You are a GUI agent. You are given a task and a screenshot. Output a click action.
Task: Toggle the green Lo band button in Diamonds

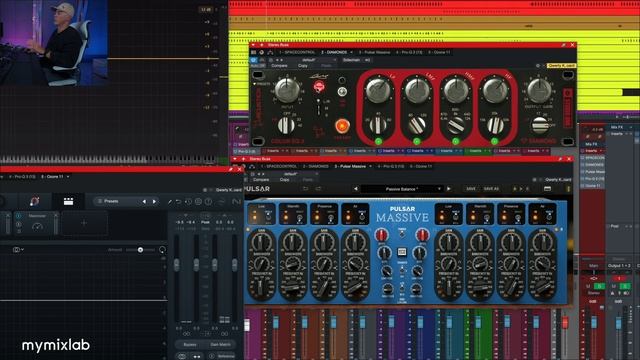[x=378, y=141]
